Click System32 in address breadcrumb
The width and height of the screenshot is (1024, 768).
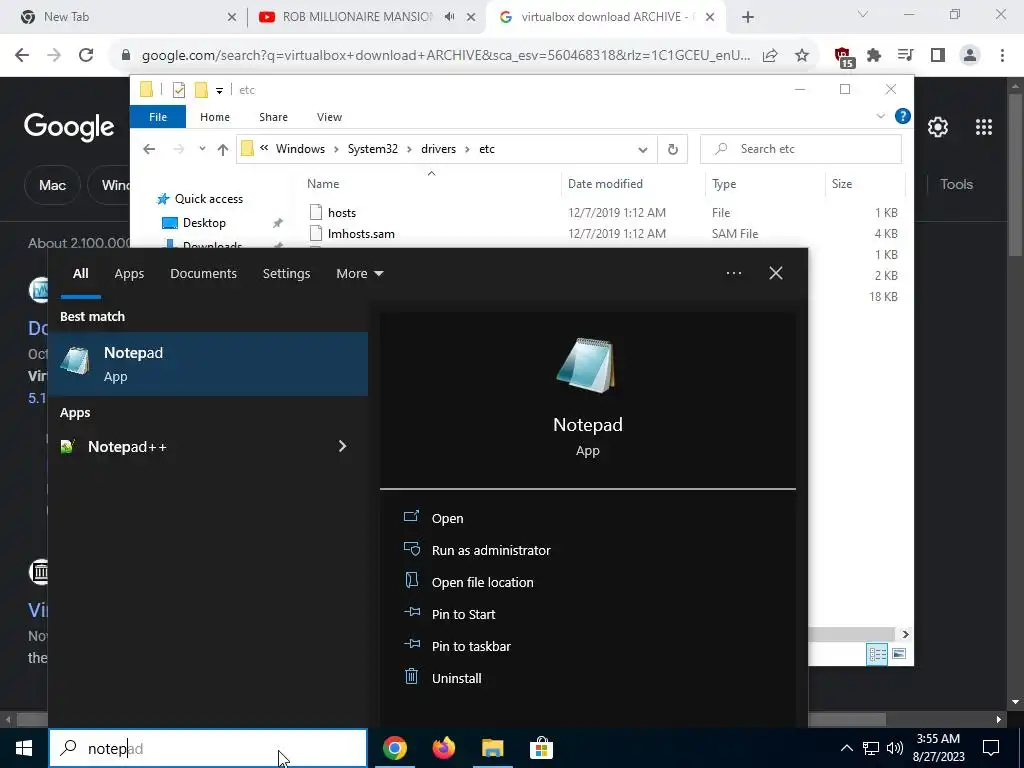tap(372, 149)
